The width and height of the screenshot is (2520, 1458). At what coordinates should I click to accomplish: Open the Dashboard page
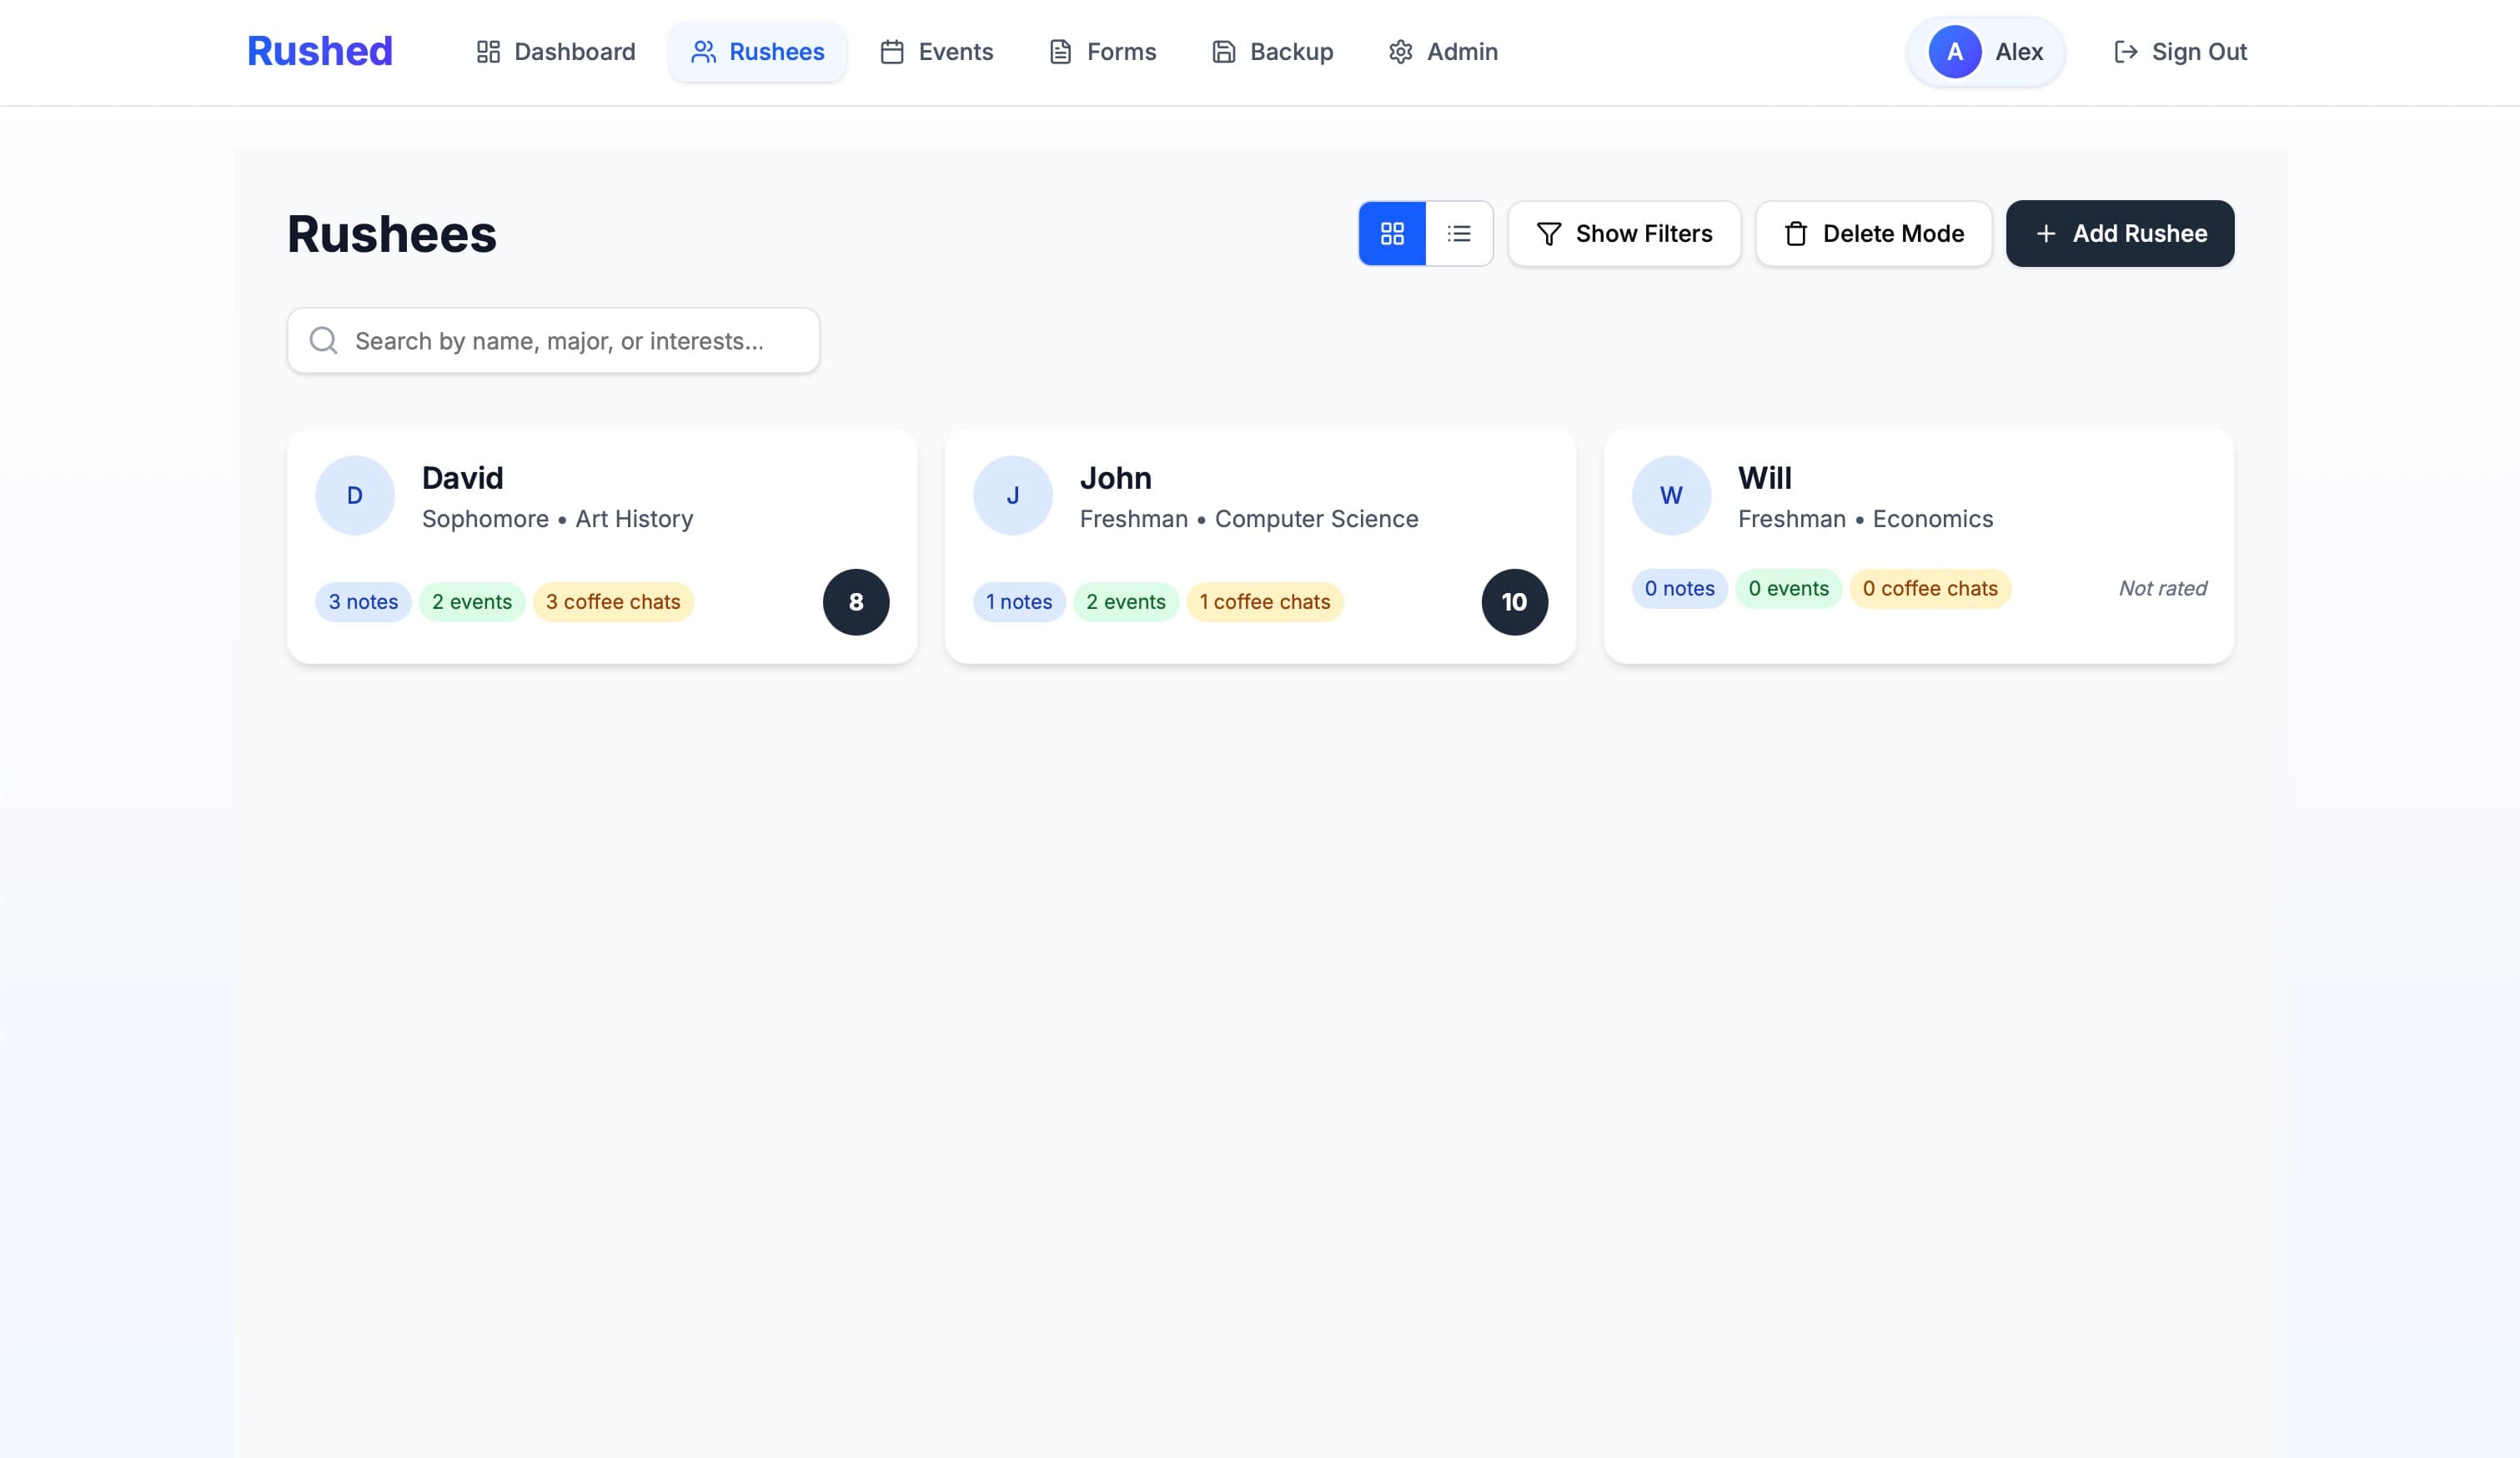tap(556, 52)
